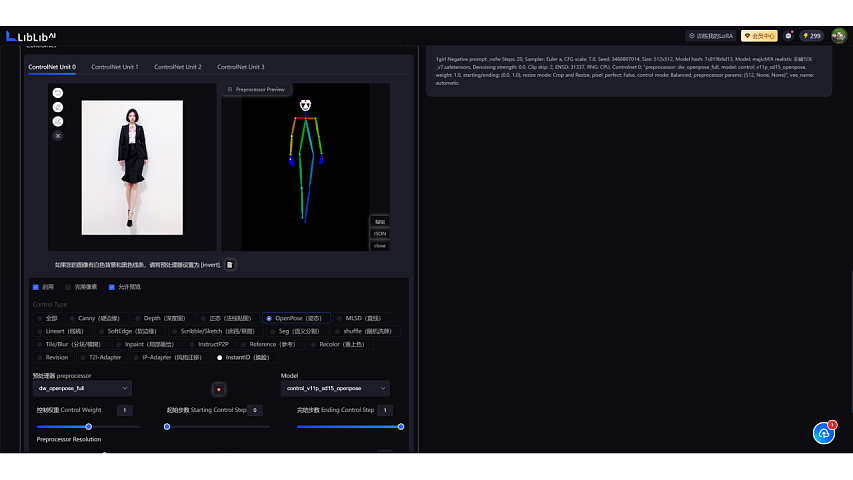Switch to ControlNet Unit 1 tab
The height and width of the screenshot is (480, 853).
[x=115, y=67]
